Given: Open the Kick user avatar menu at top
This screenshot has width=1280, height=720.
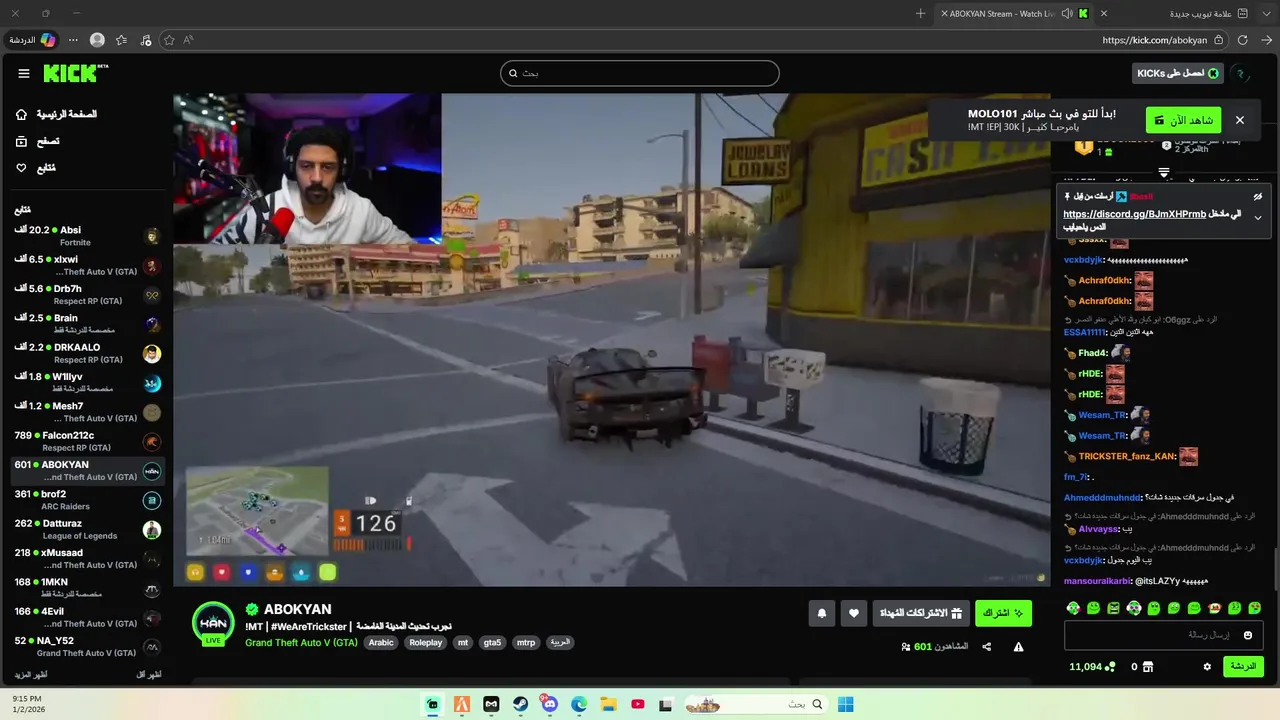Looking at the screenshot, I should [1240, 73].
